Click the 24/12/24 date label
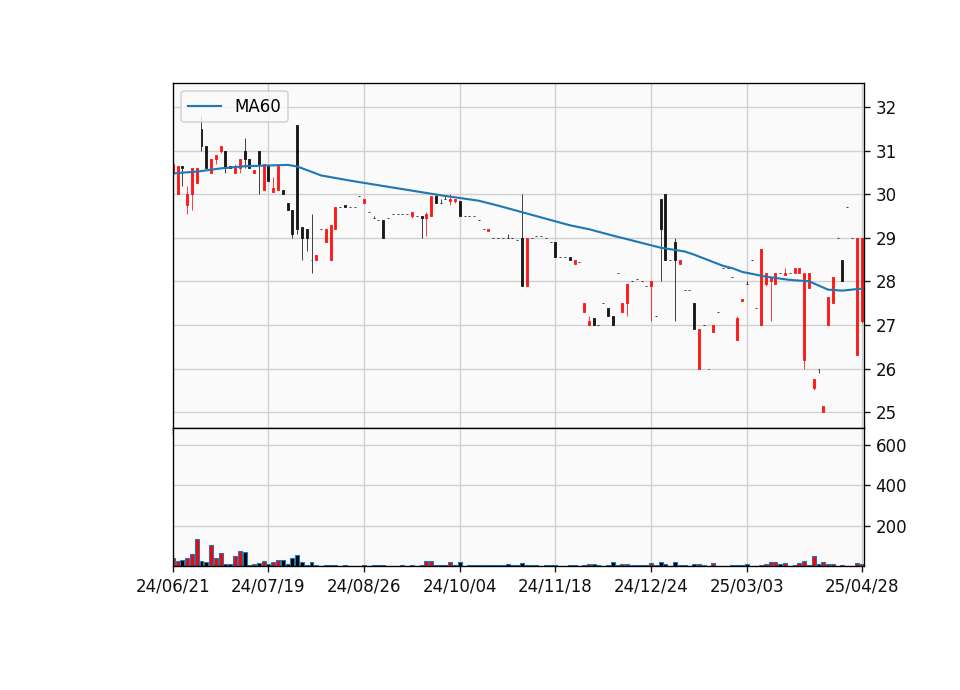This screenshot has height=690, width=960. pos(651,586)
